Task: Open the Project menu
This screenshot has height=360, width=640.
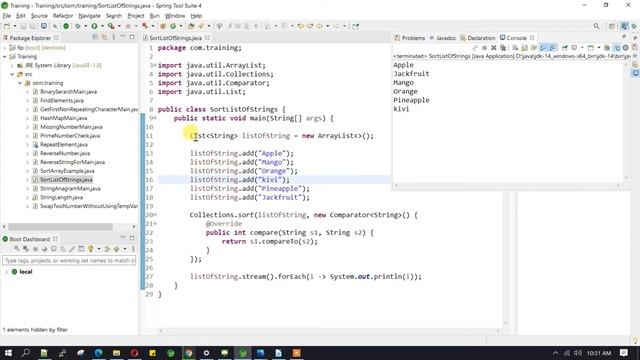Action: [x=136, y=16]
